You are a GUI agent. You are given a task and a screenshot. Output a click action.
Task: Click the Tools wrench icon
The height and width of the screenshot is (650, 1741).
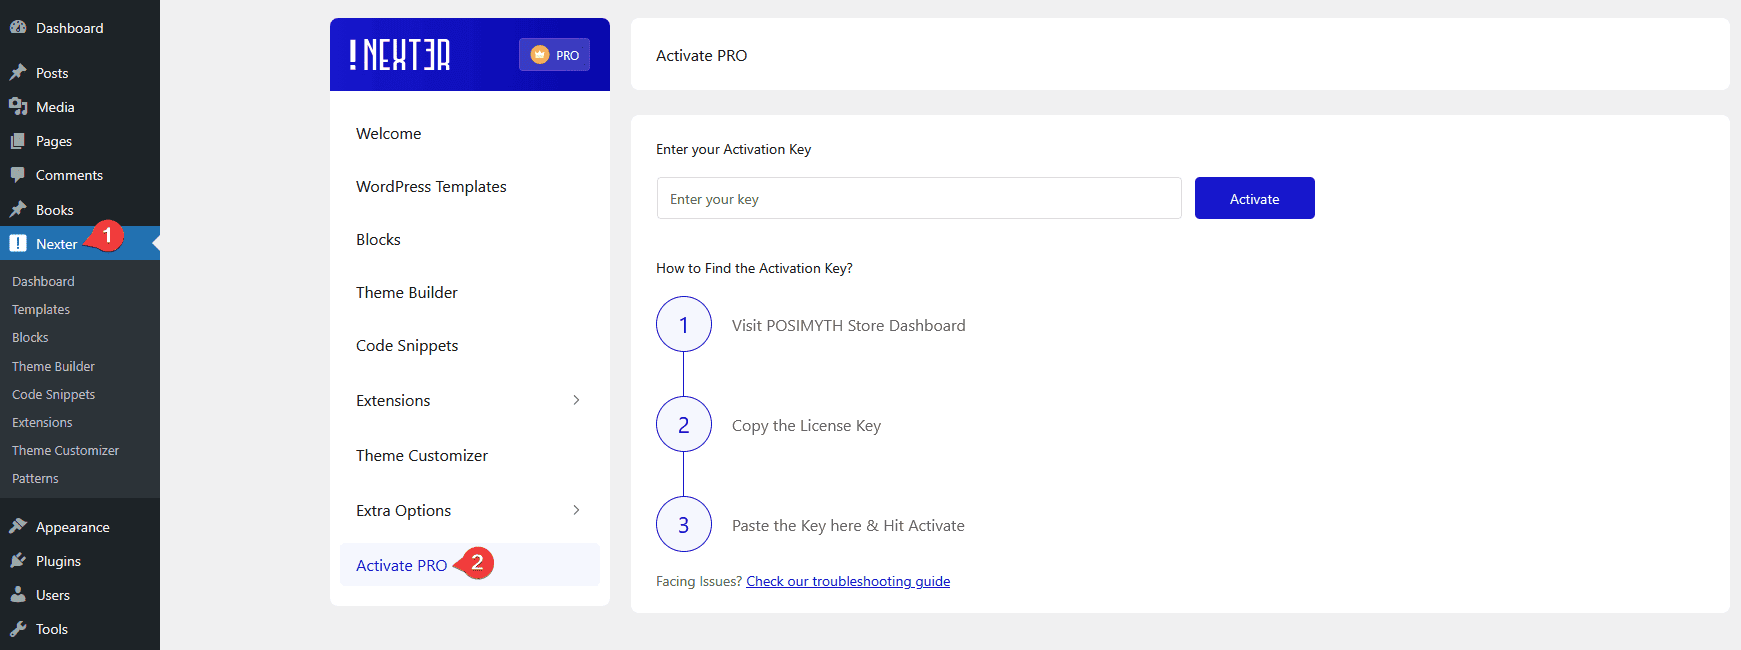coord(18,629)
